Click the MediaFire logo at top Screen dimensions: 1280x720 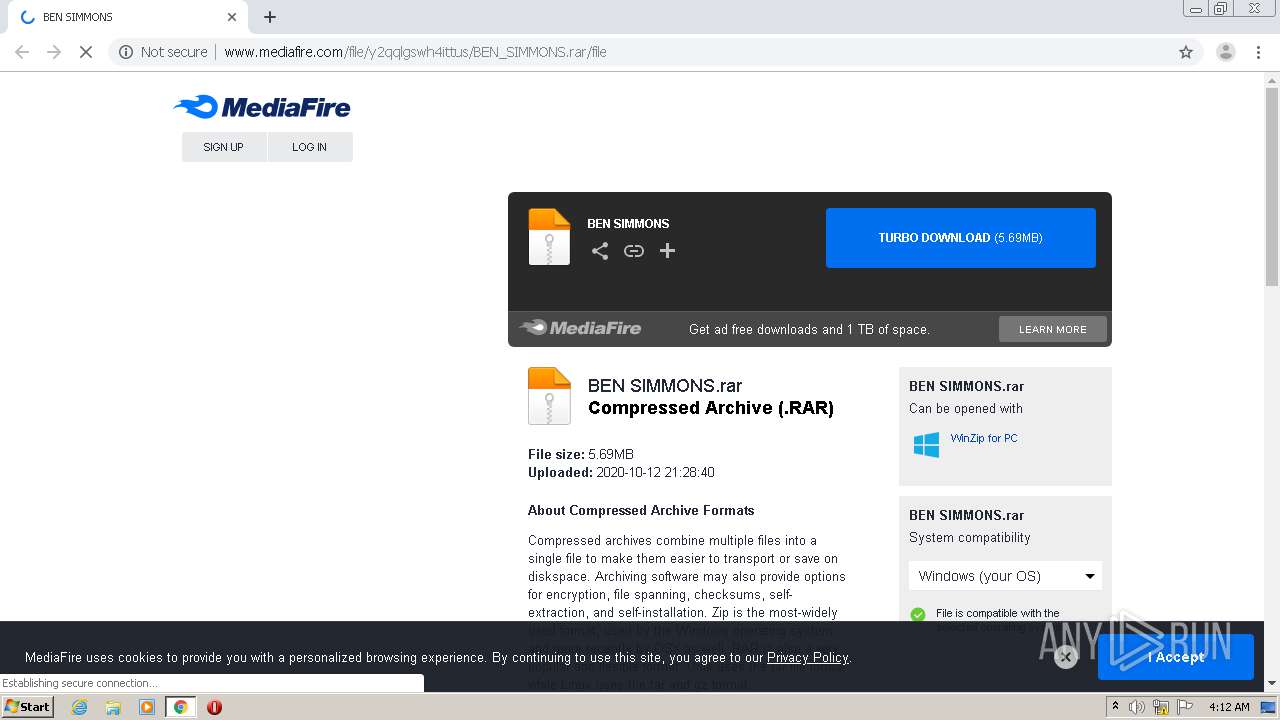pos(262,107)
